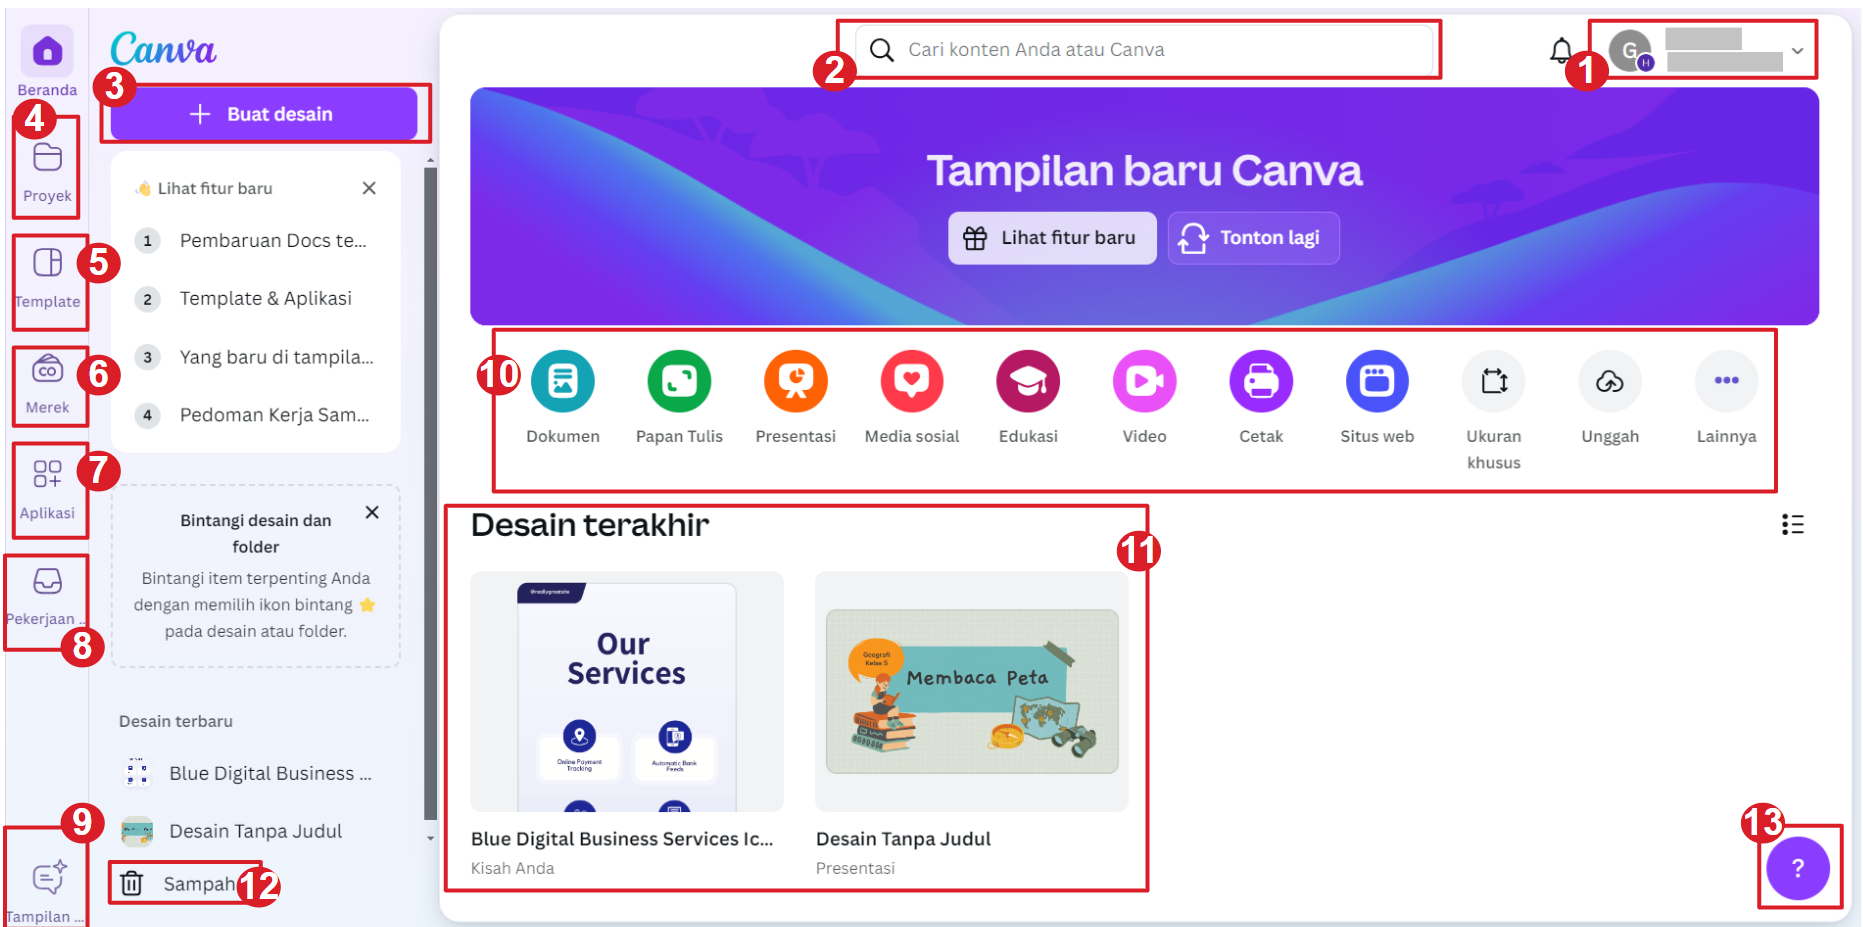Open step 4 Pedoman Kerja Sama
This screenshot has width=1863, height=927.
[256, 415]
